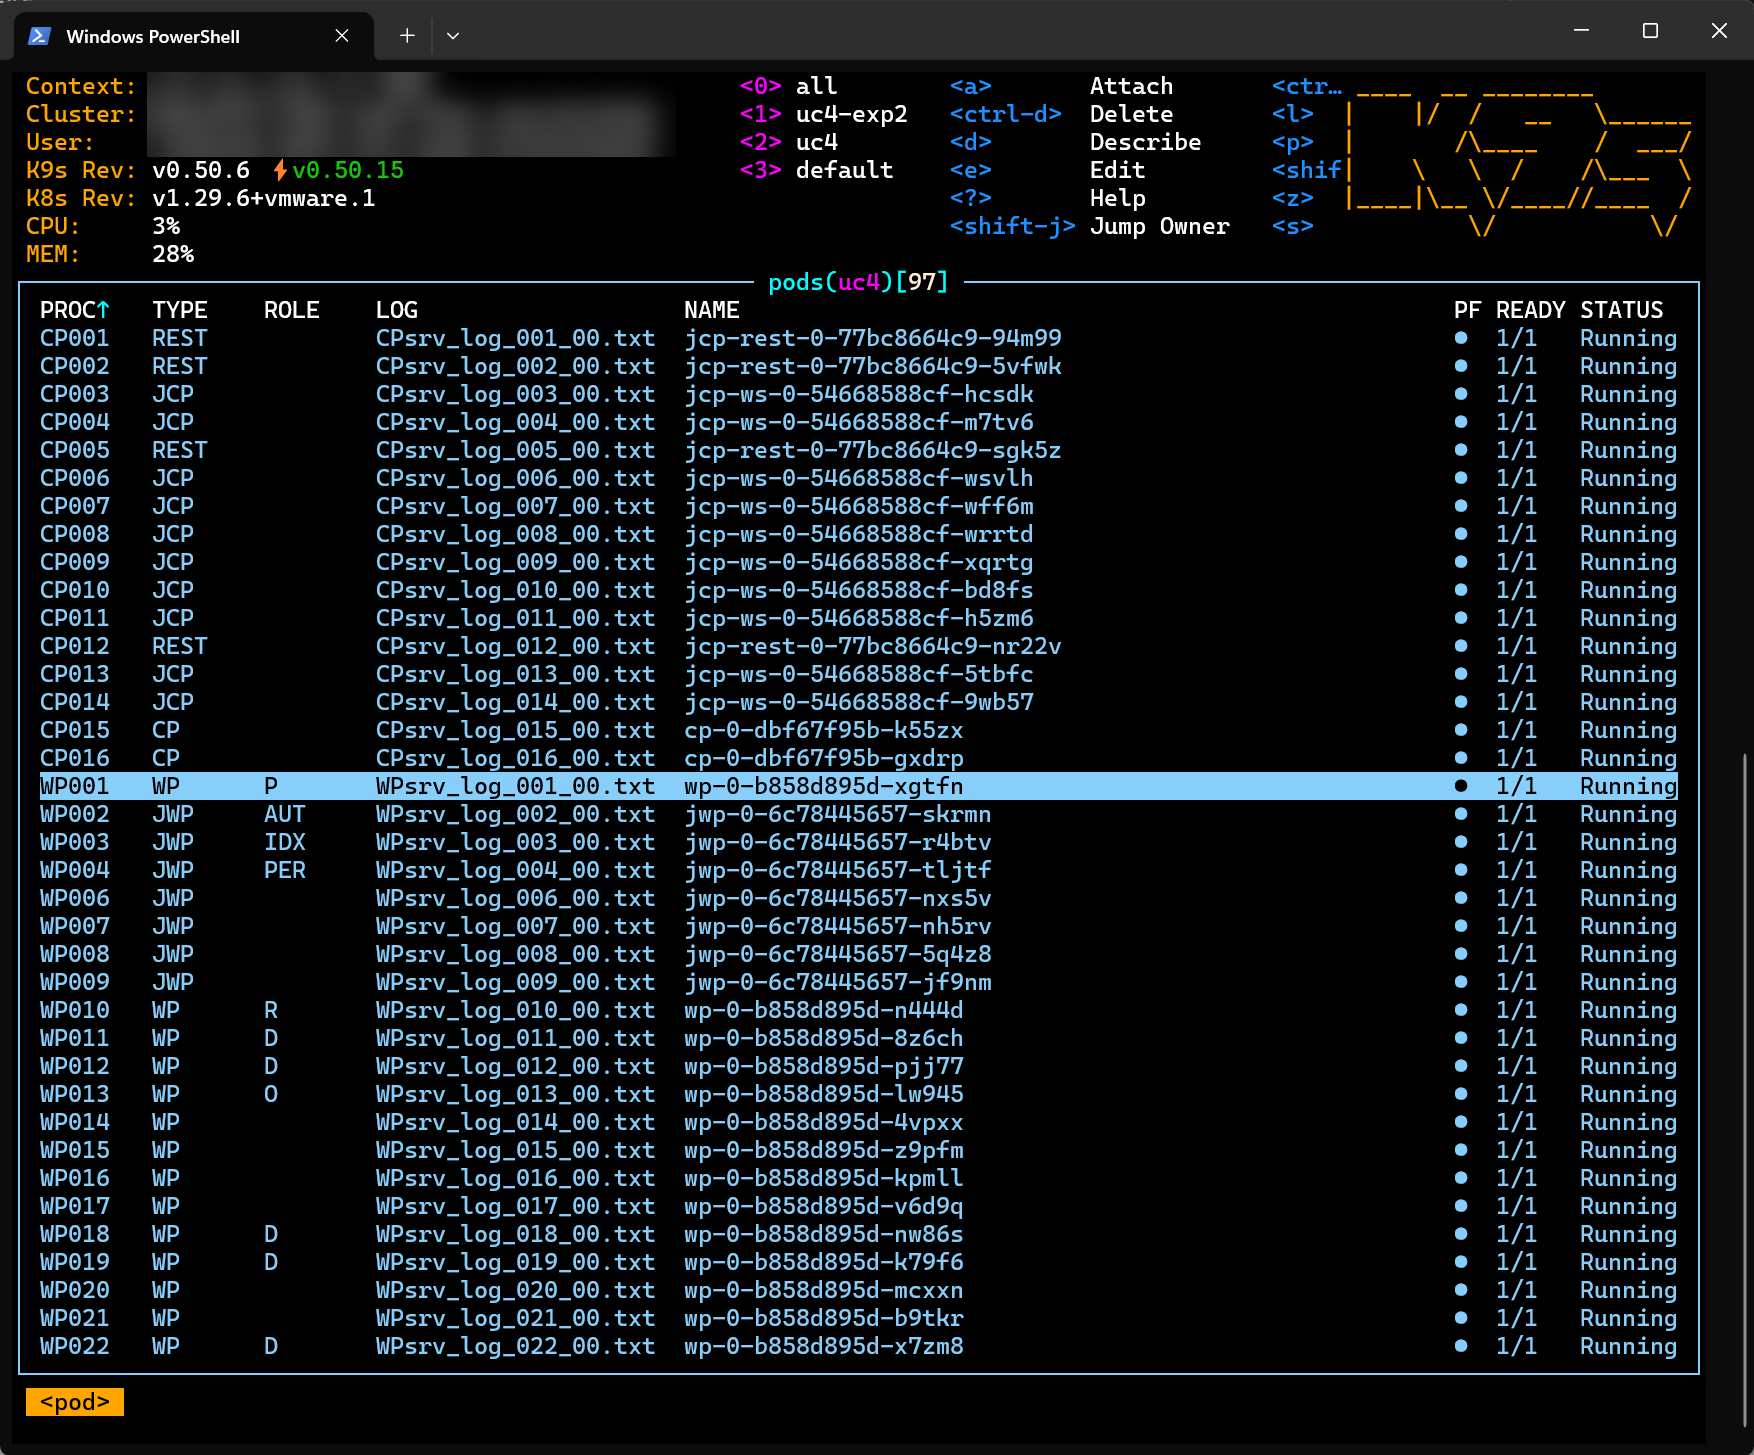The width and height of the screenshot is (1754, 1455).
Task: Click the lightning bolt update indicator
Action: 280,170
